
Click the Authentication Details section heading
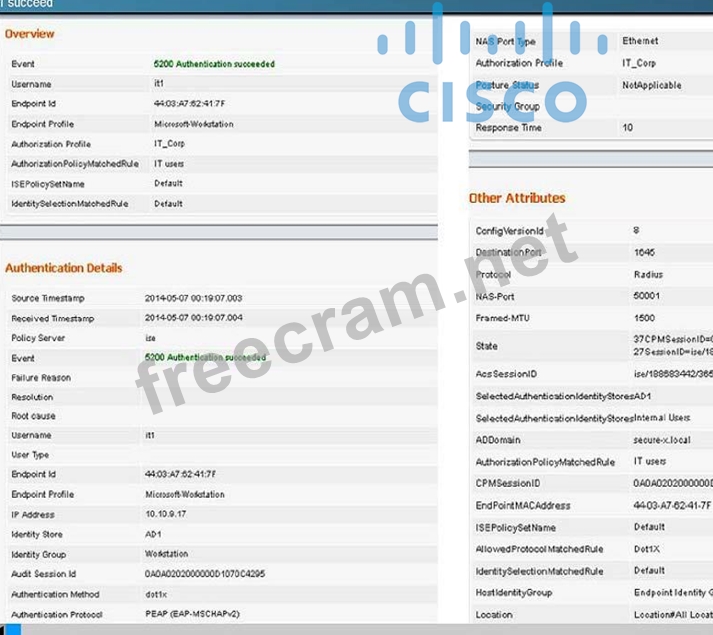(x=64, y=268)
